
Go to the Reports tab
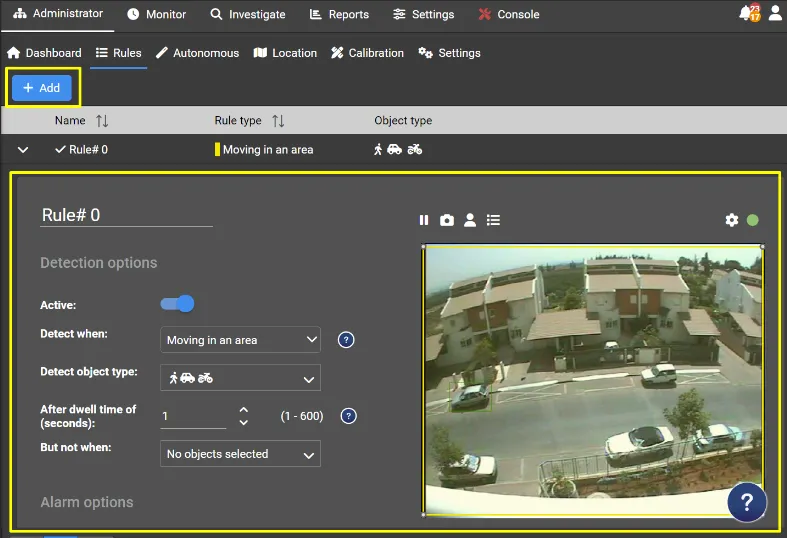click(x=339, y=15)
